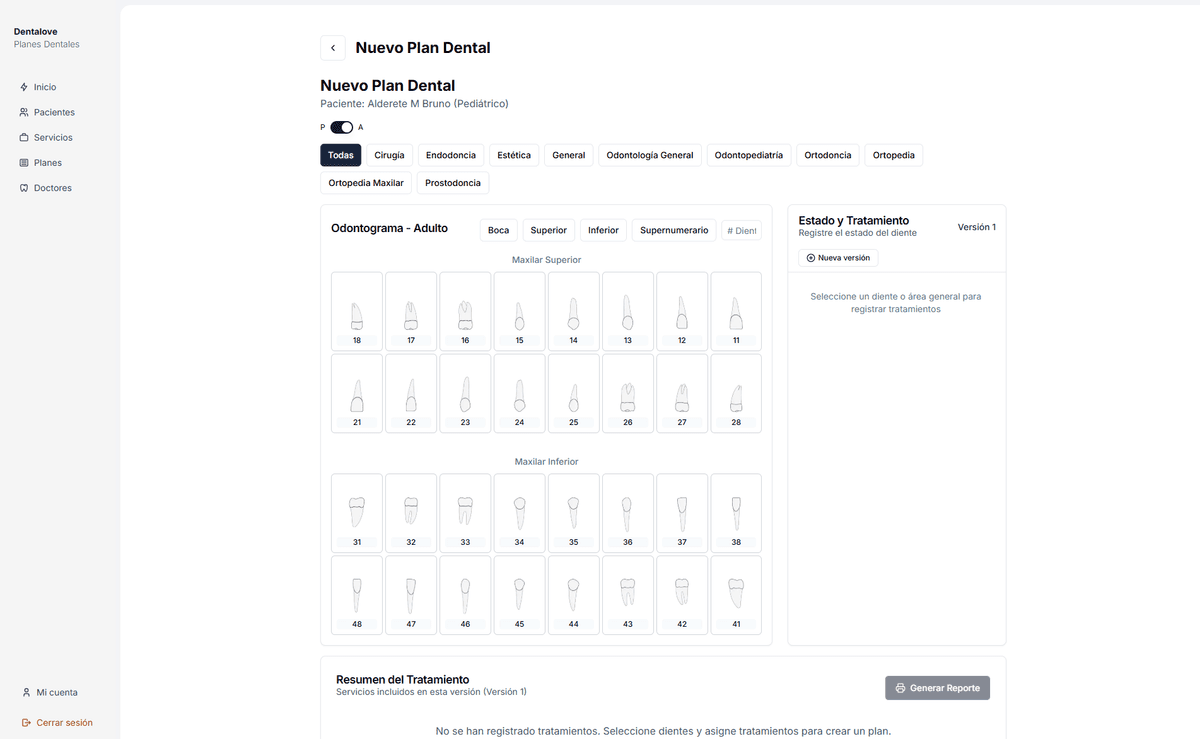Filter by General category
Screen dimensions: 1200x739
coord(569,155)
